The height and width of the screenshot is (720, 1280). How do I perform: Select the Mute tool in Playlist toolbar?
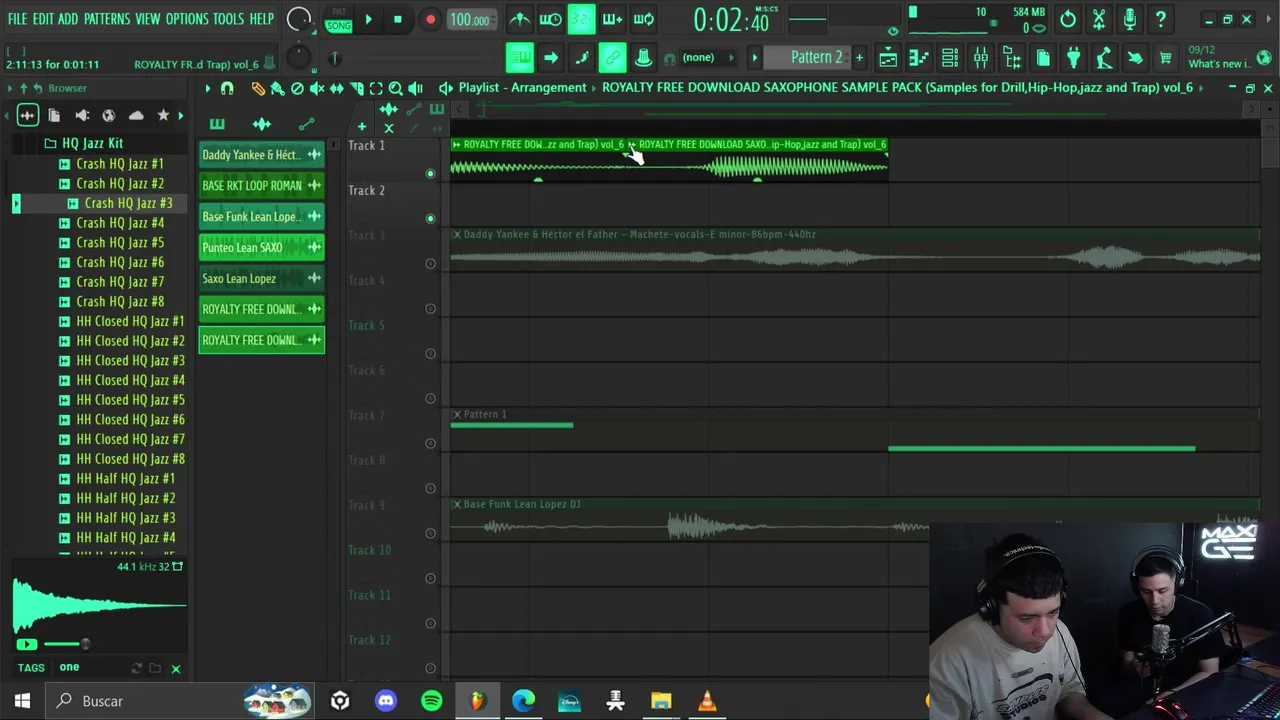click(317, 88)
